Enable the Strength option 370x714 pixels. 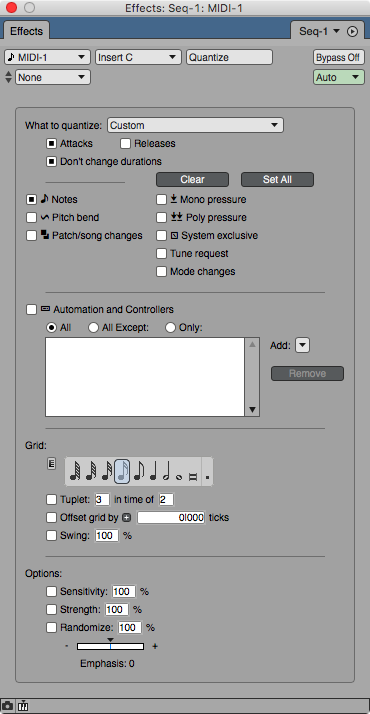tap(51, 609)
